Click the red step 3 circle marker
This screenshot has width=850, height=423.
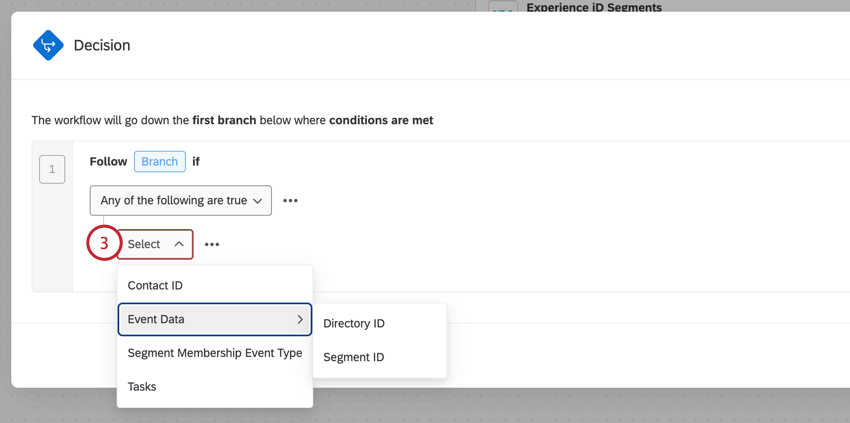pyautogui.click(x=104, y=243)
